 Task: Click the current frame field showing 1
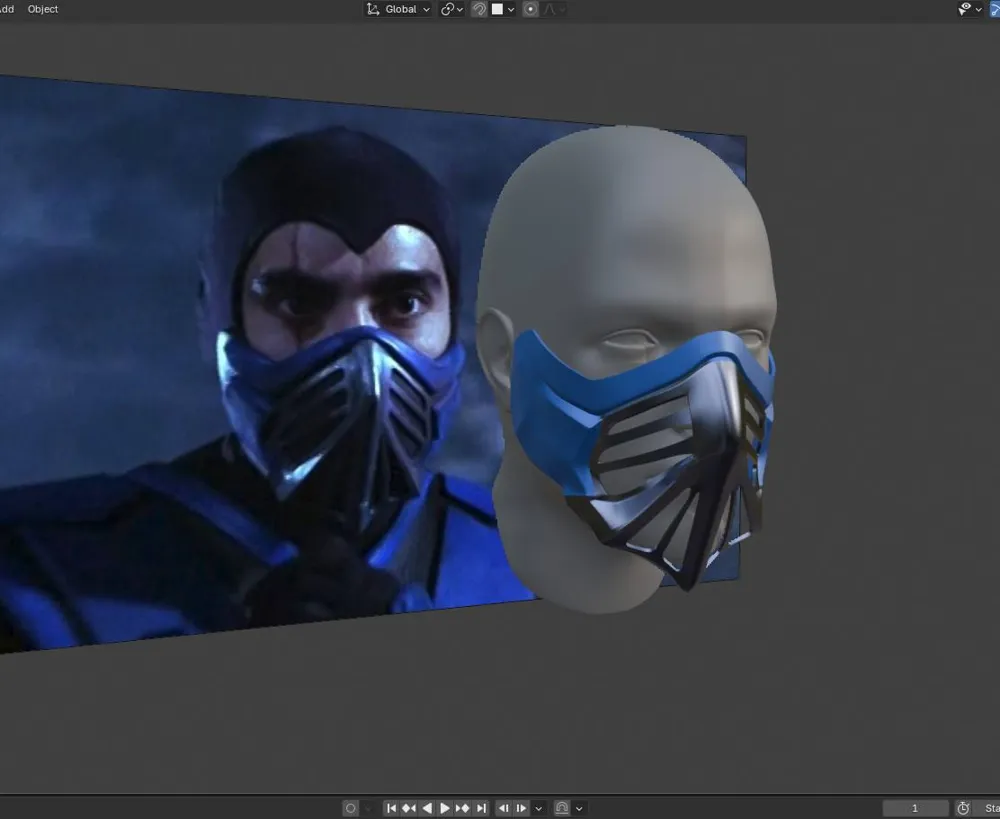coord(915,808)
